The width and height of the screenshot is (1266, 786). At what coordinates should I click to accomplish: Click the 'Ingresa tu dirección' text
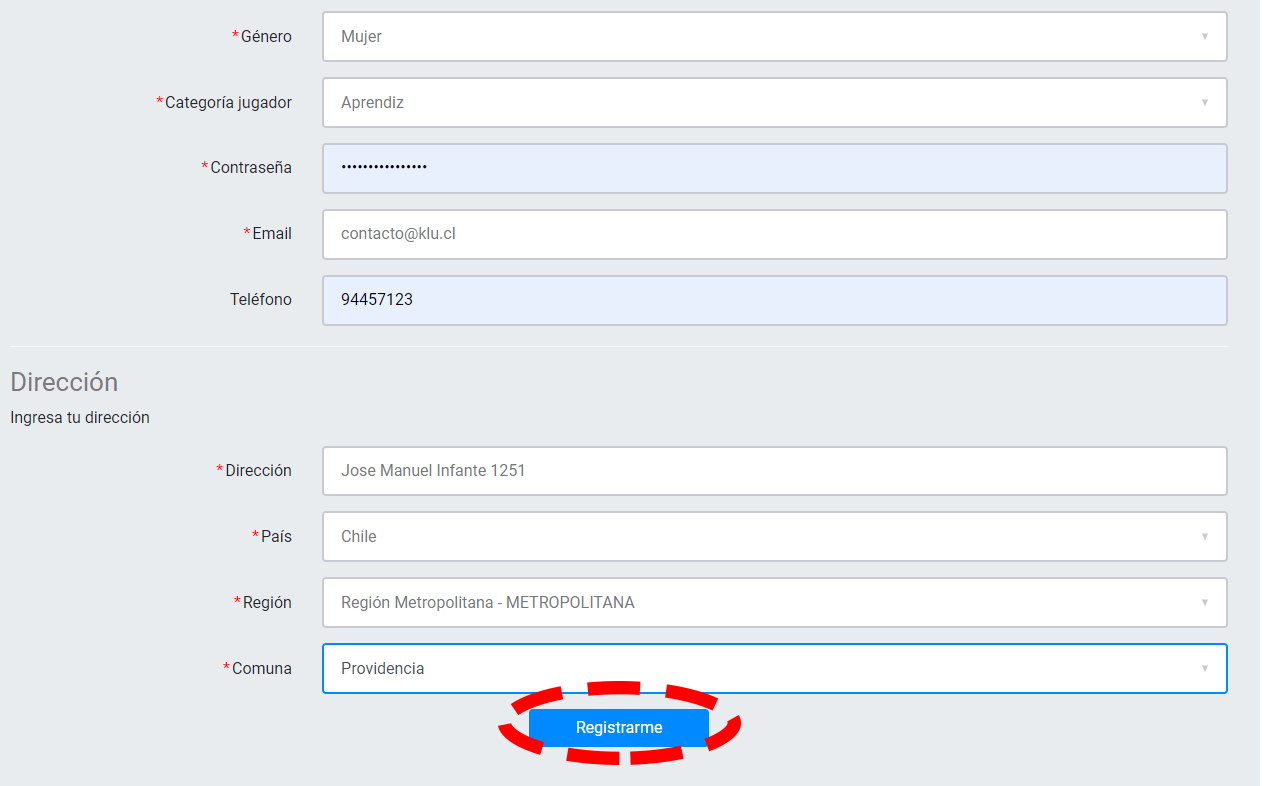(80, 418)
